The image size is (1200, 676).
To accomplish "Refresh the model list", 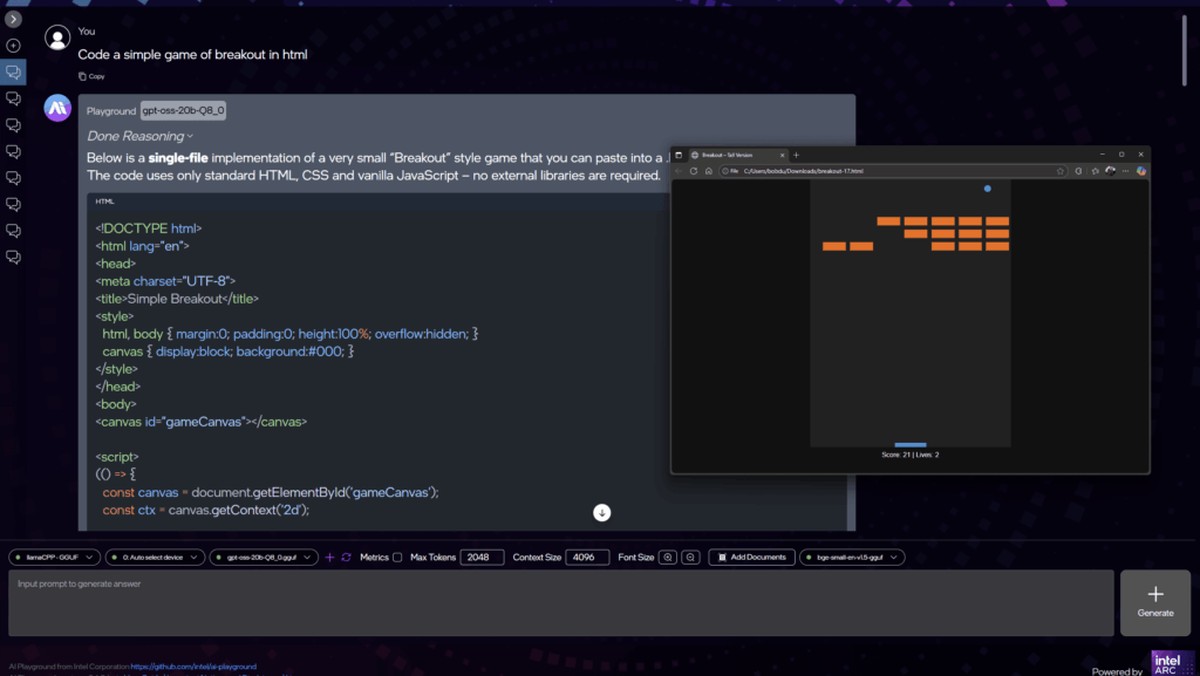I will 346,557.
